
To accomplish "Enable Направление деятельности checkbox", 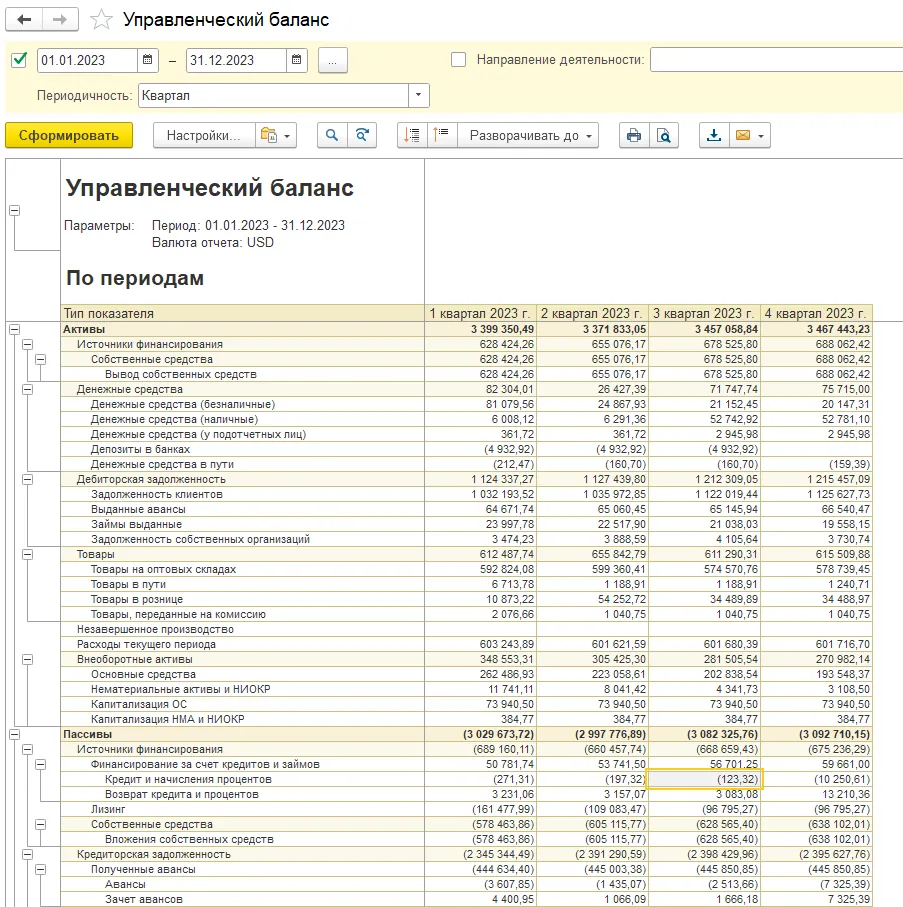I will tap(459, 60).
